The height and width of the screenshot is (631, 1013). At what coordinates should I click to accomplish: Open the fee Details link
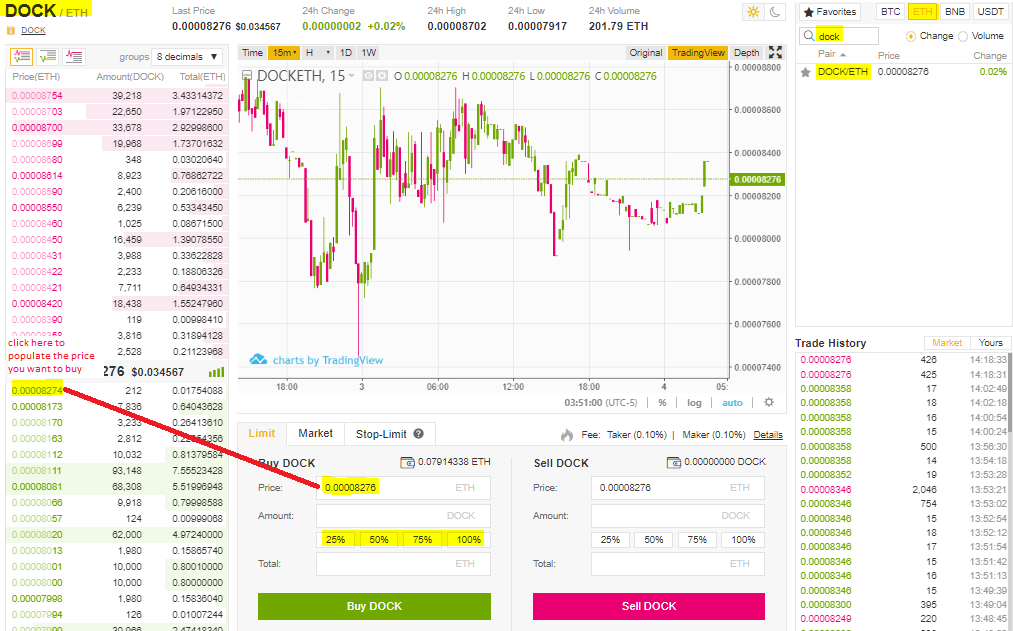tap(768, 435)
